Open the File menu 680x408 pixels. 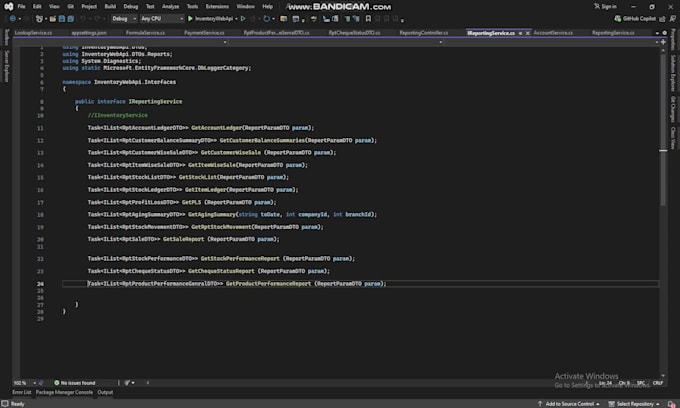pyautogui.click(x=21, y=7)
